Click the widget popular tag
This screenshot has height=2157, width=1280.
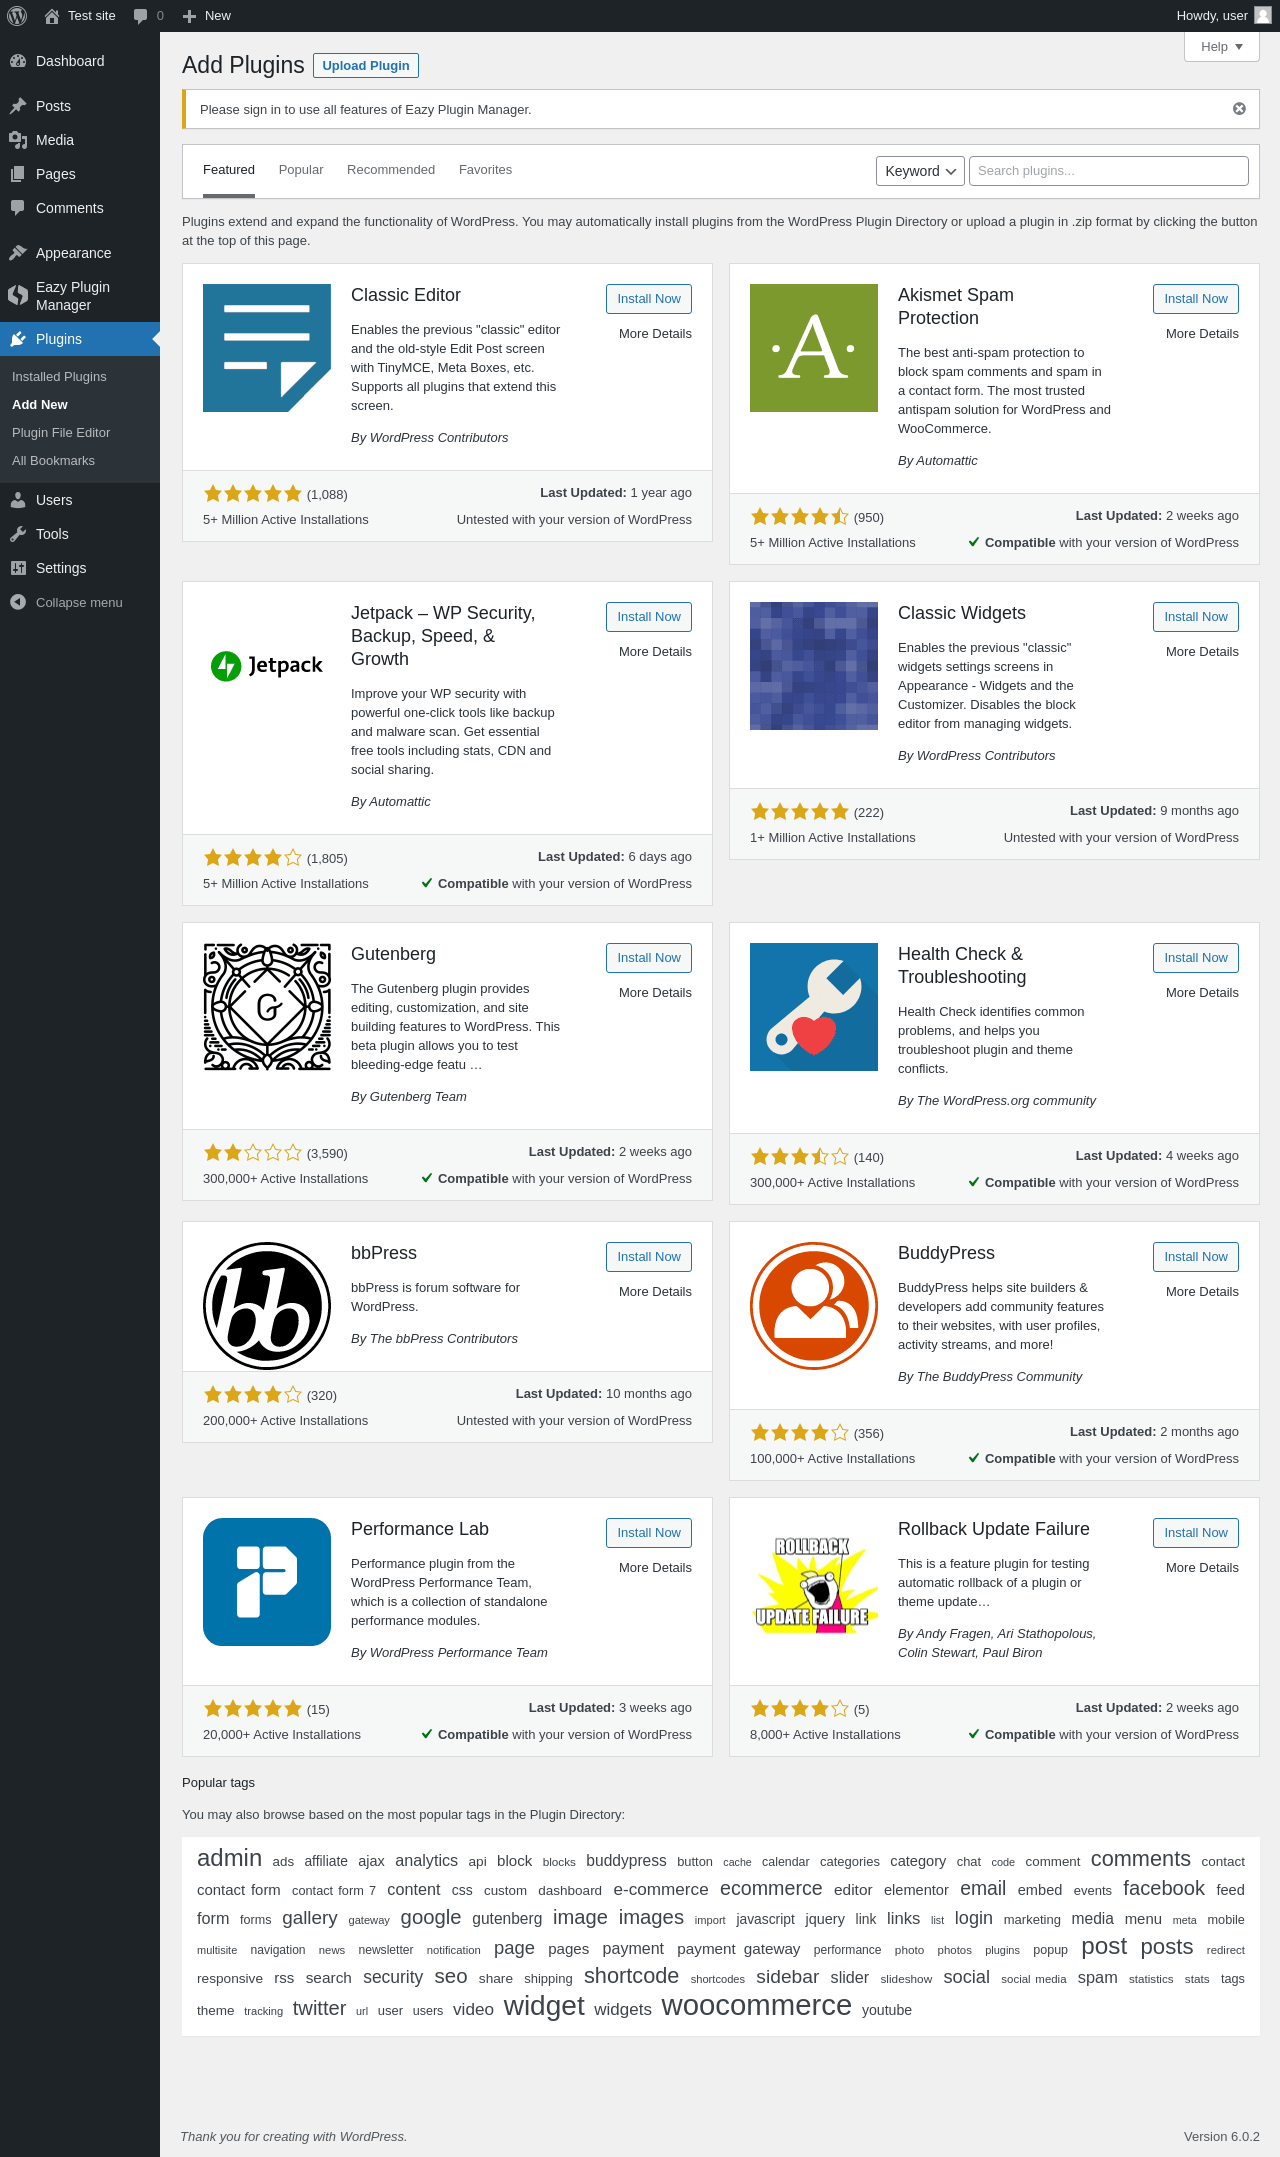click(x=544, y=2006)
